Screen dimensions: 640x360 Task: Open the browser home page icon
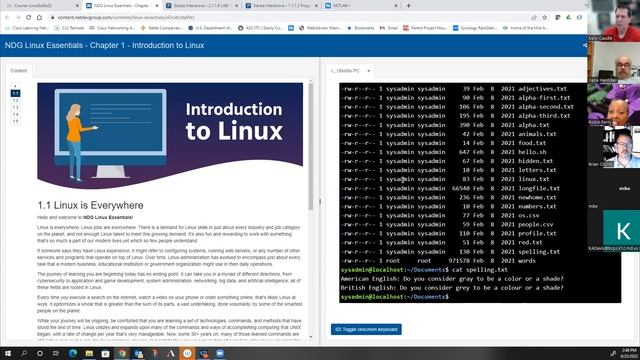39,18
